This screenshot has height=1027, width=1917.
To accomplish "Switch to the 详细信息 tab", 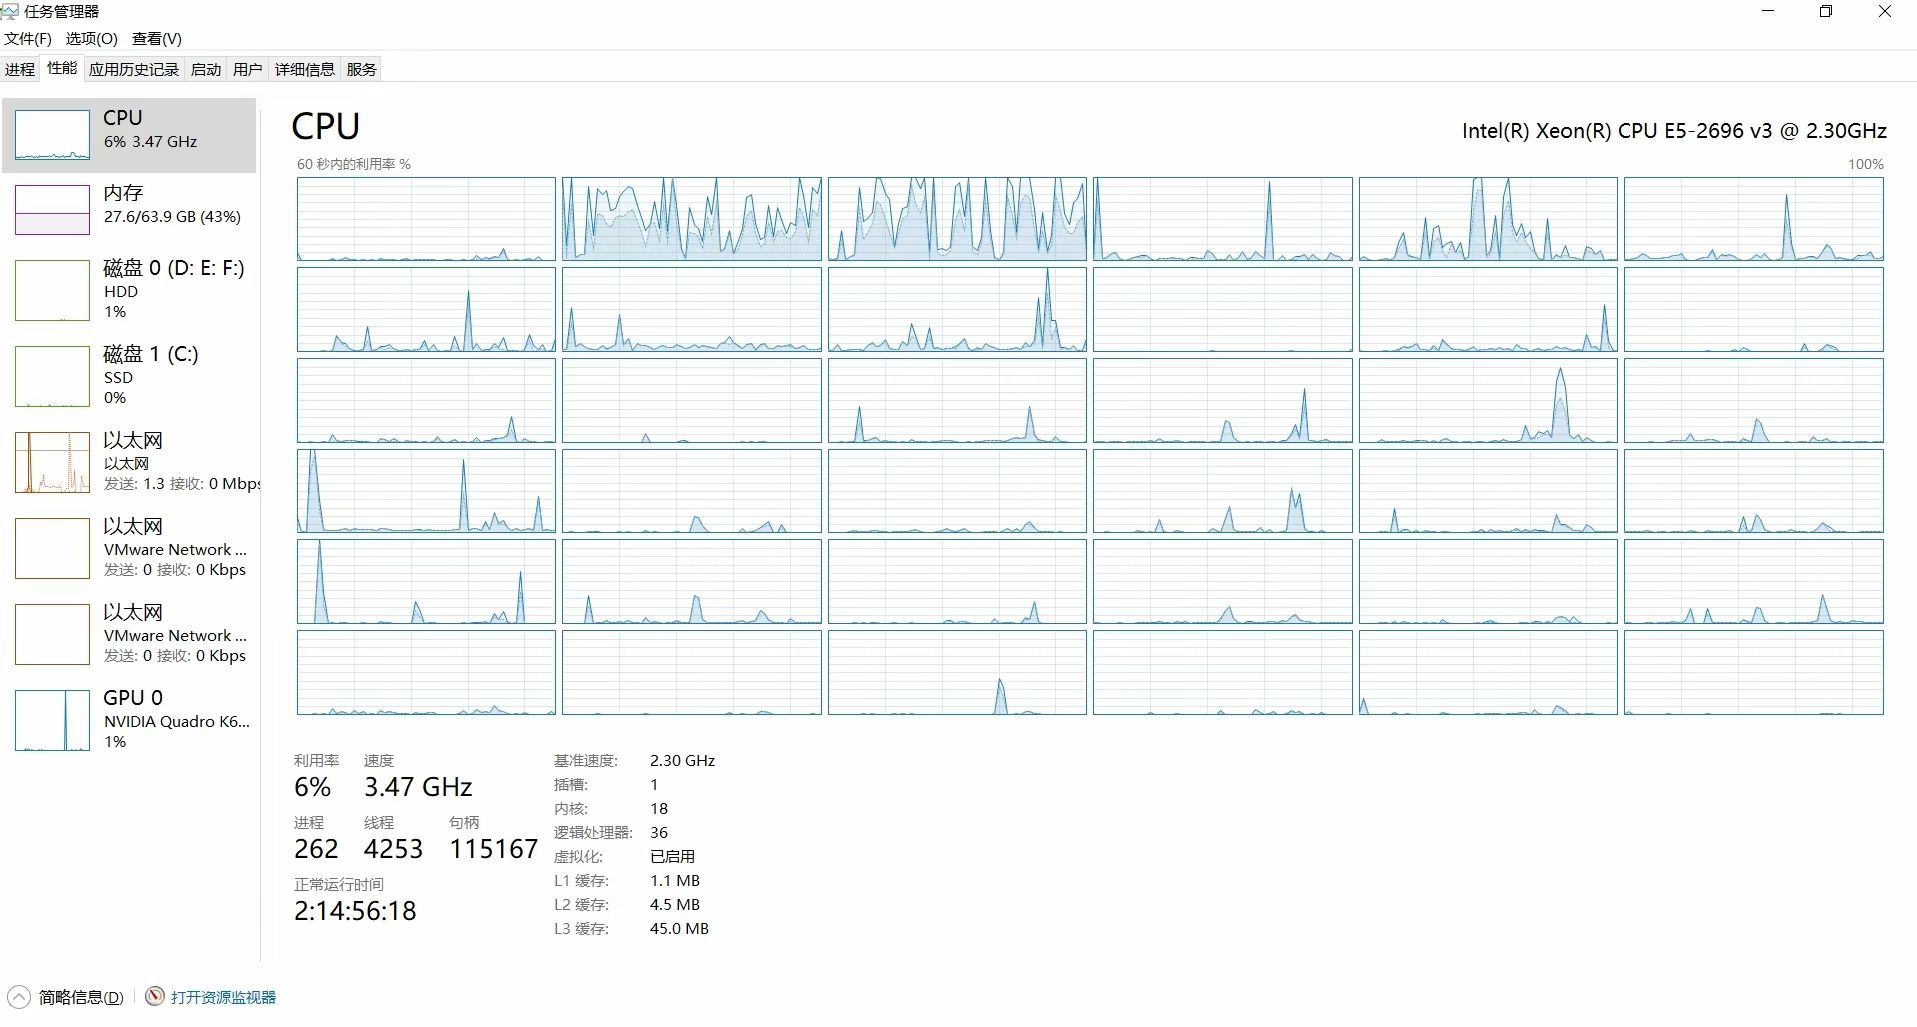I will [x=305, y=69].
